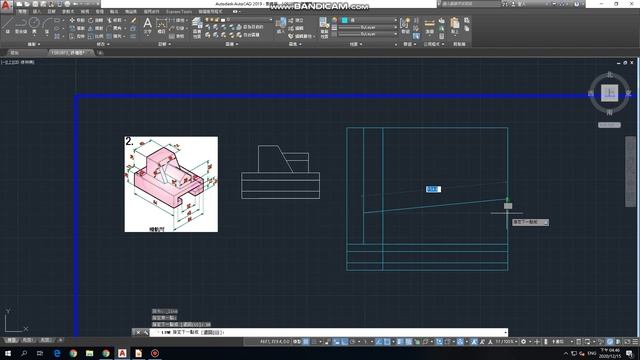The image size is (640, 360).
Task: Expand the Draw (繪製) panel
Action: [34, 44]
